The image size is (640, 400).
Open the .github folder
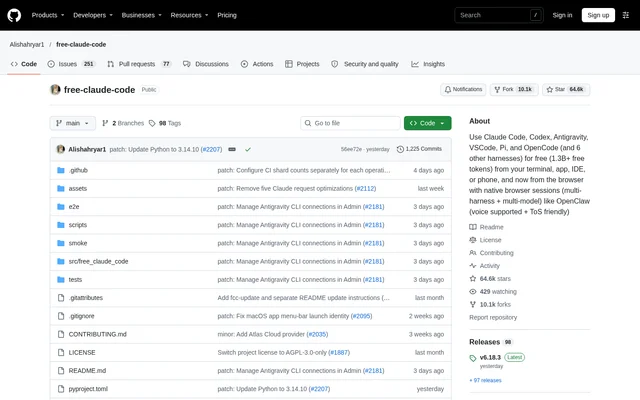(x=78, y=170)
